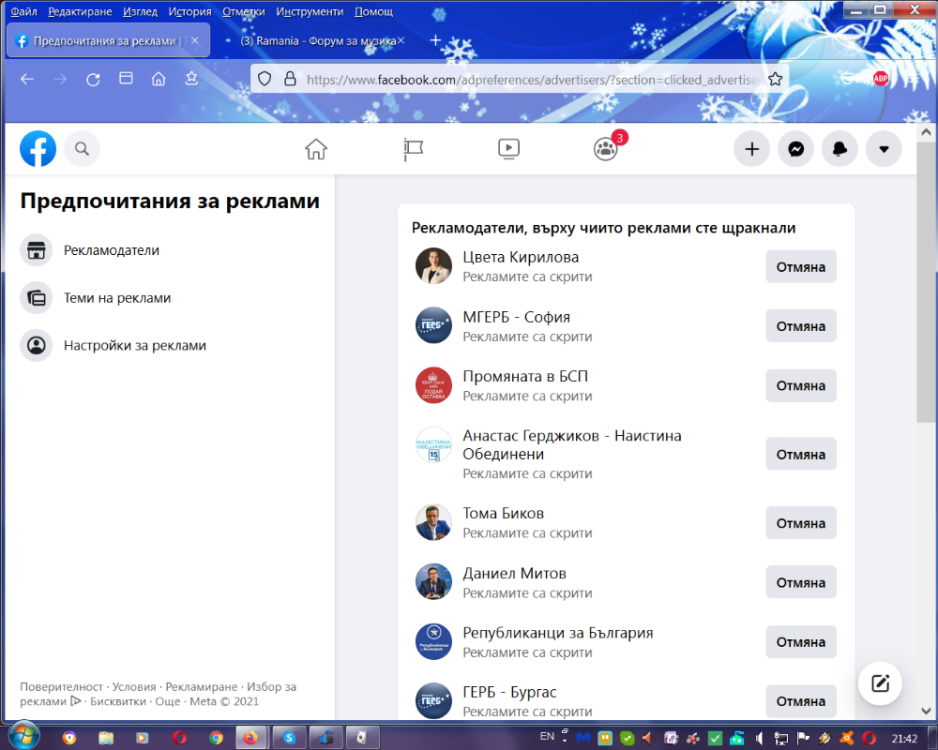Click Условия footer link
Screen dimensions: 938x750
(x=134, y=687)
